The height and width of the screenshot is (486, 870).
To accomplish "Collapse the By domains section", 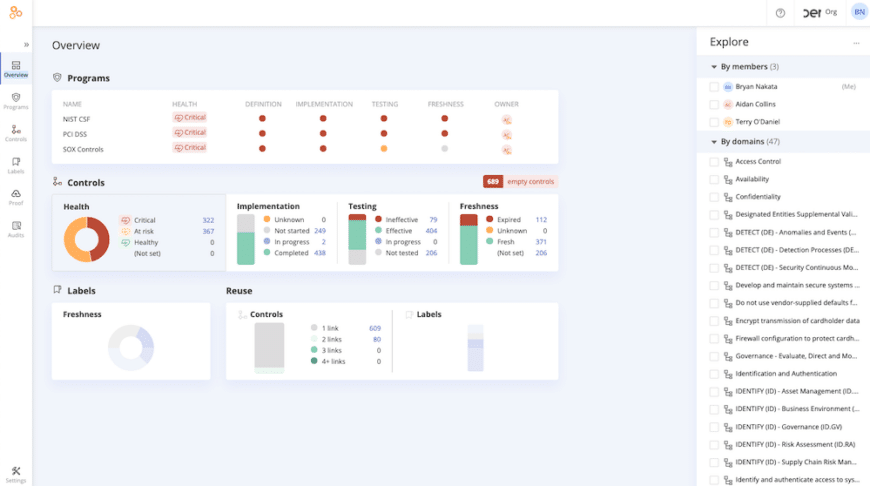I will click(713, 141).
